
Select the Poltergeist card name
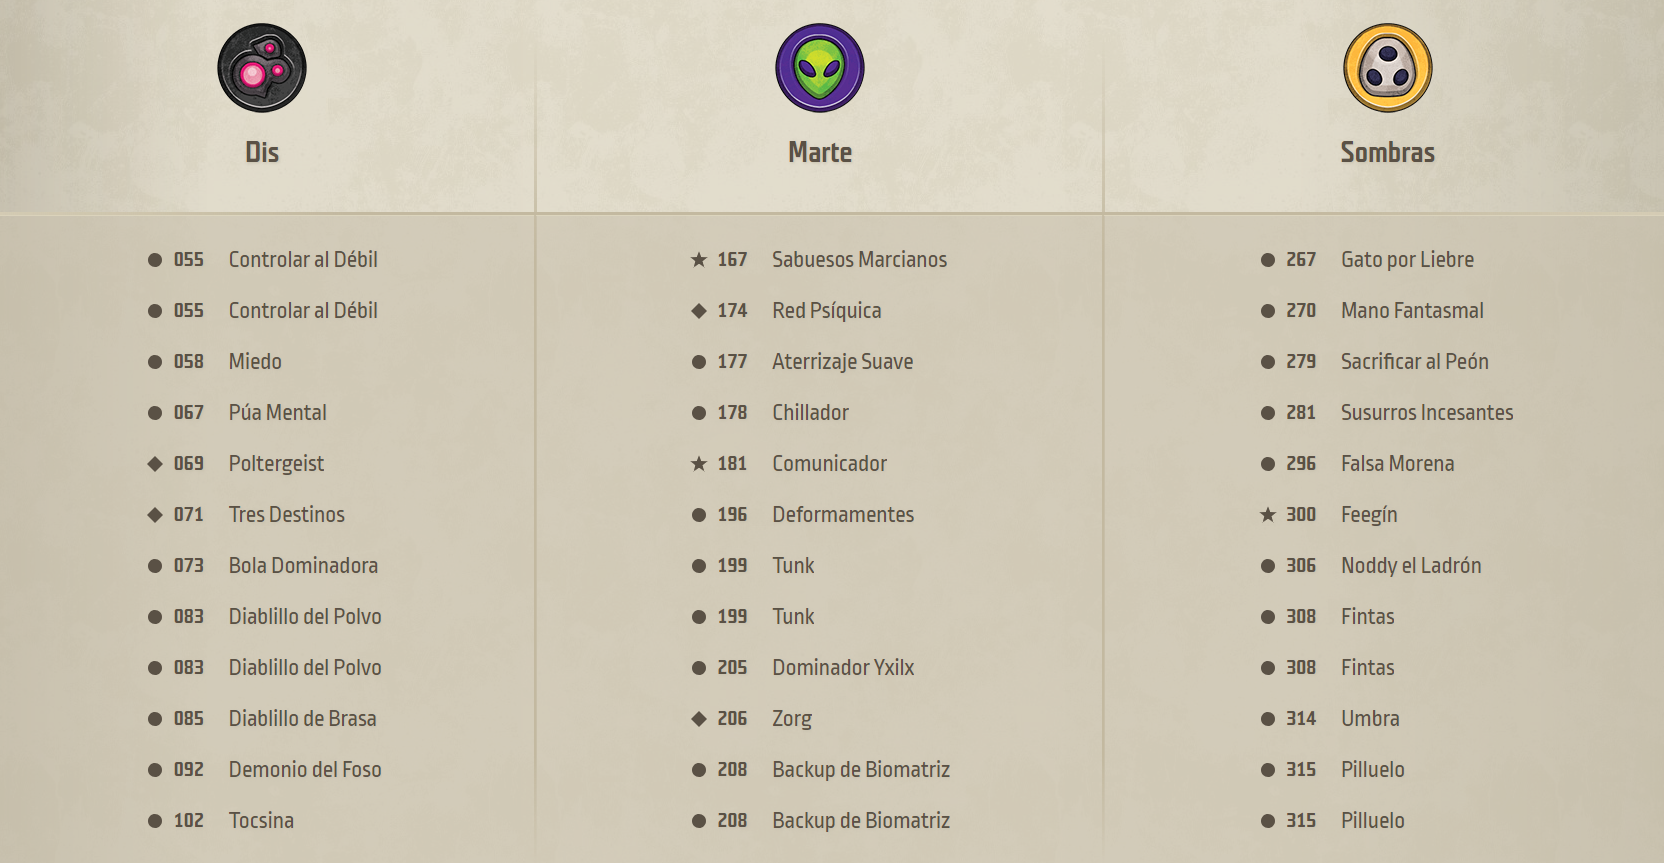tap(276, 464)
